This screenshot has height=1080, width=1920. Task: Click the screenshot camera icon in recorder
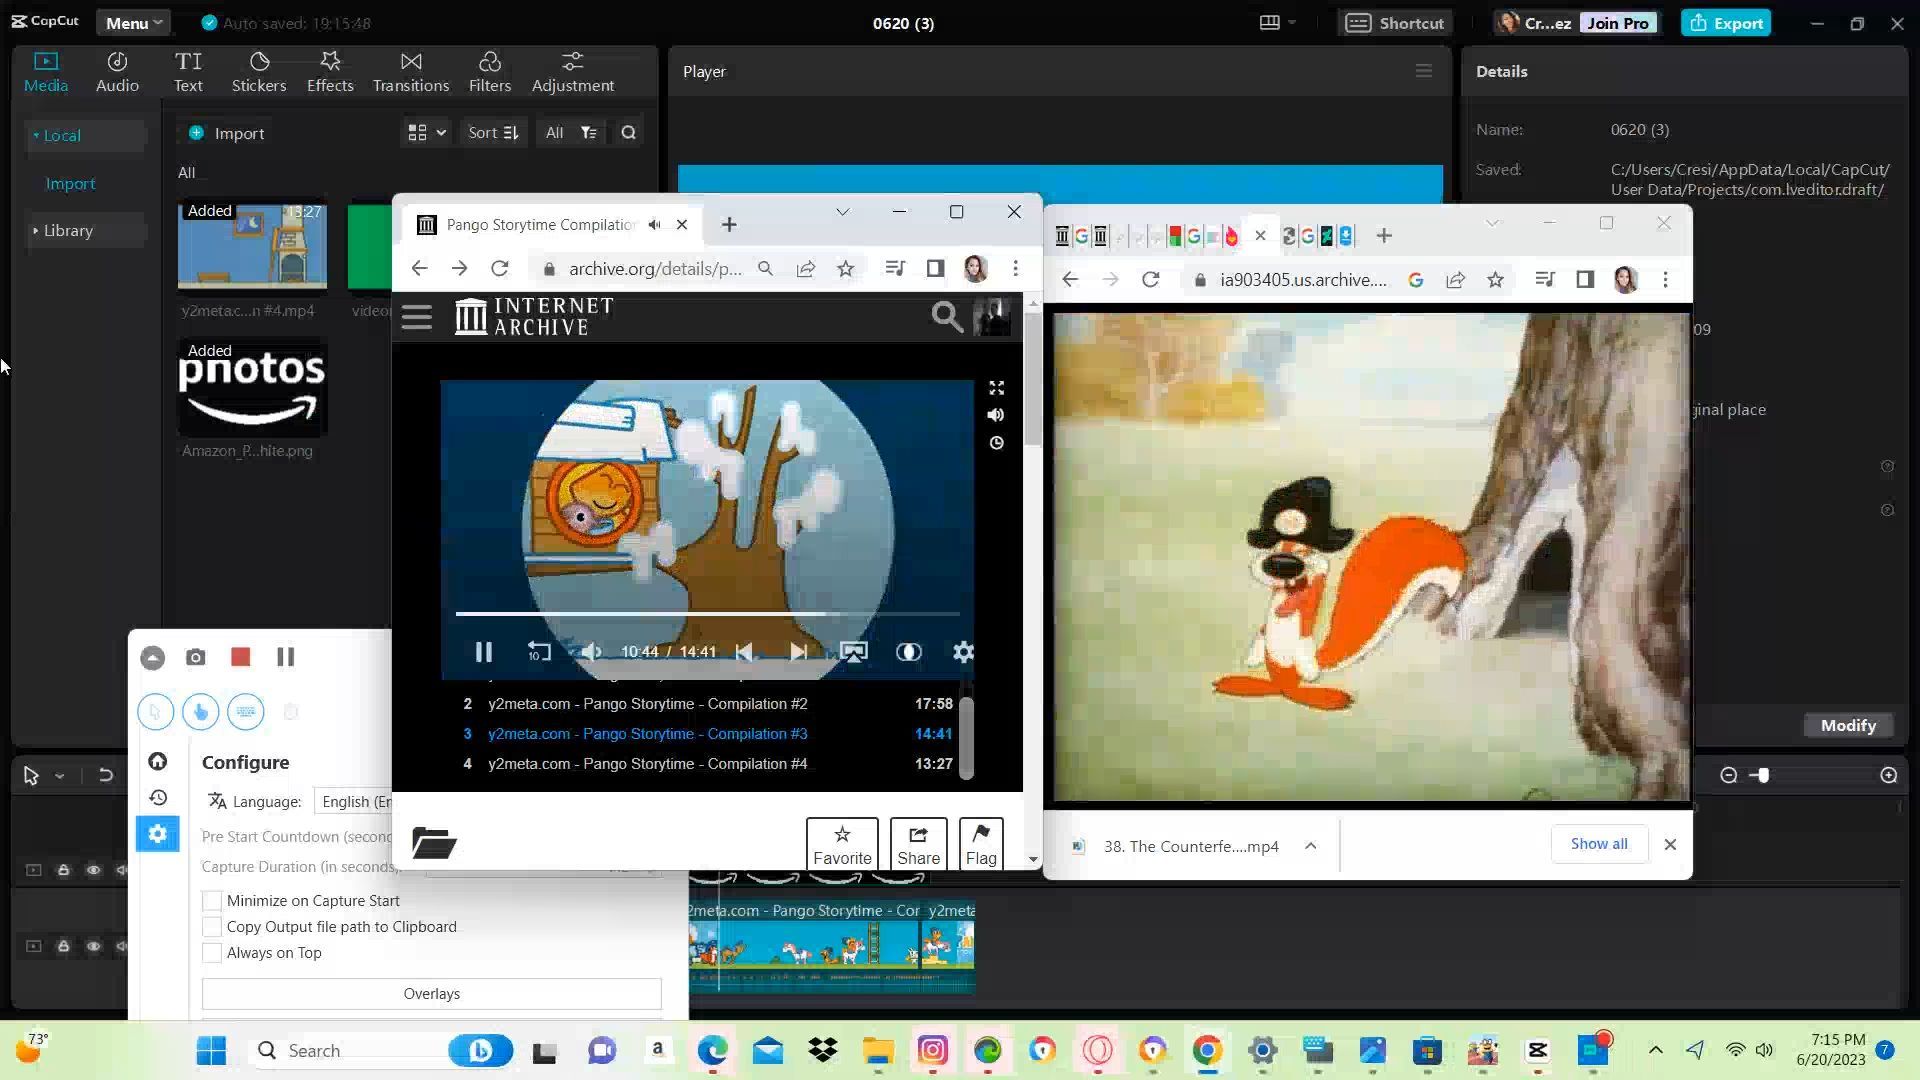click(195, 657)
